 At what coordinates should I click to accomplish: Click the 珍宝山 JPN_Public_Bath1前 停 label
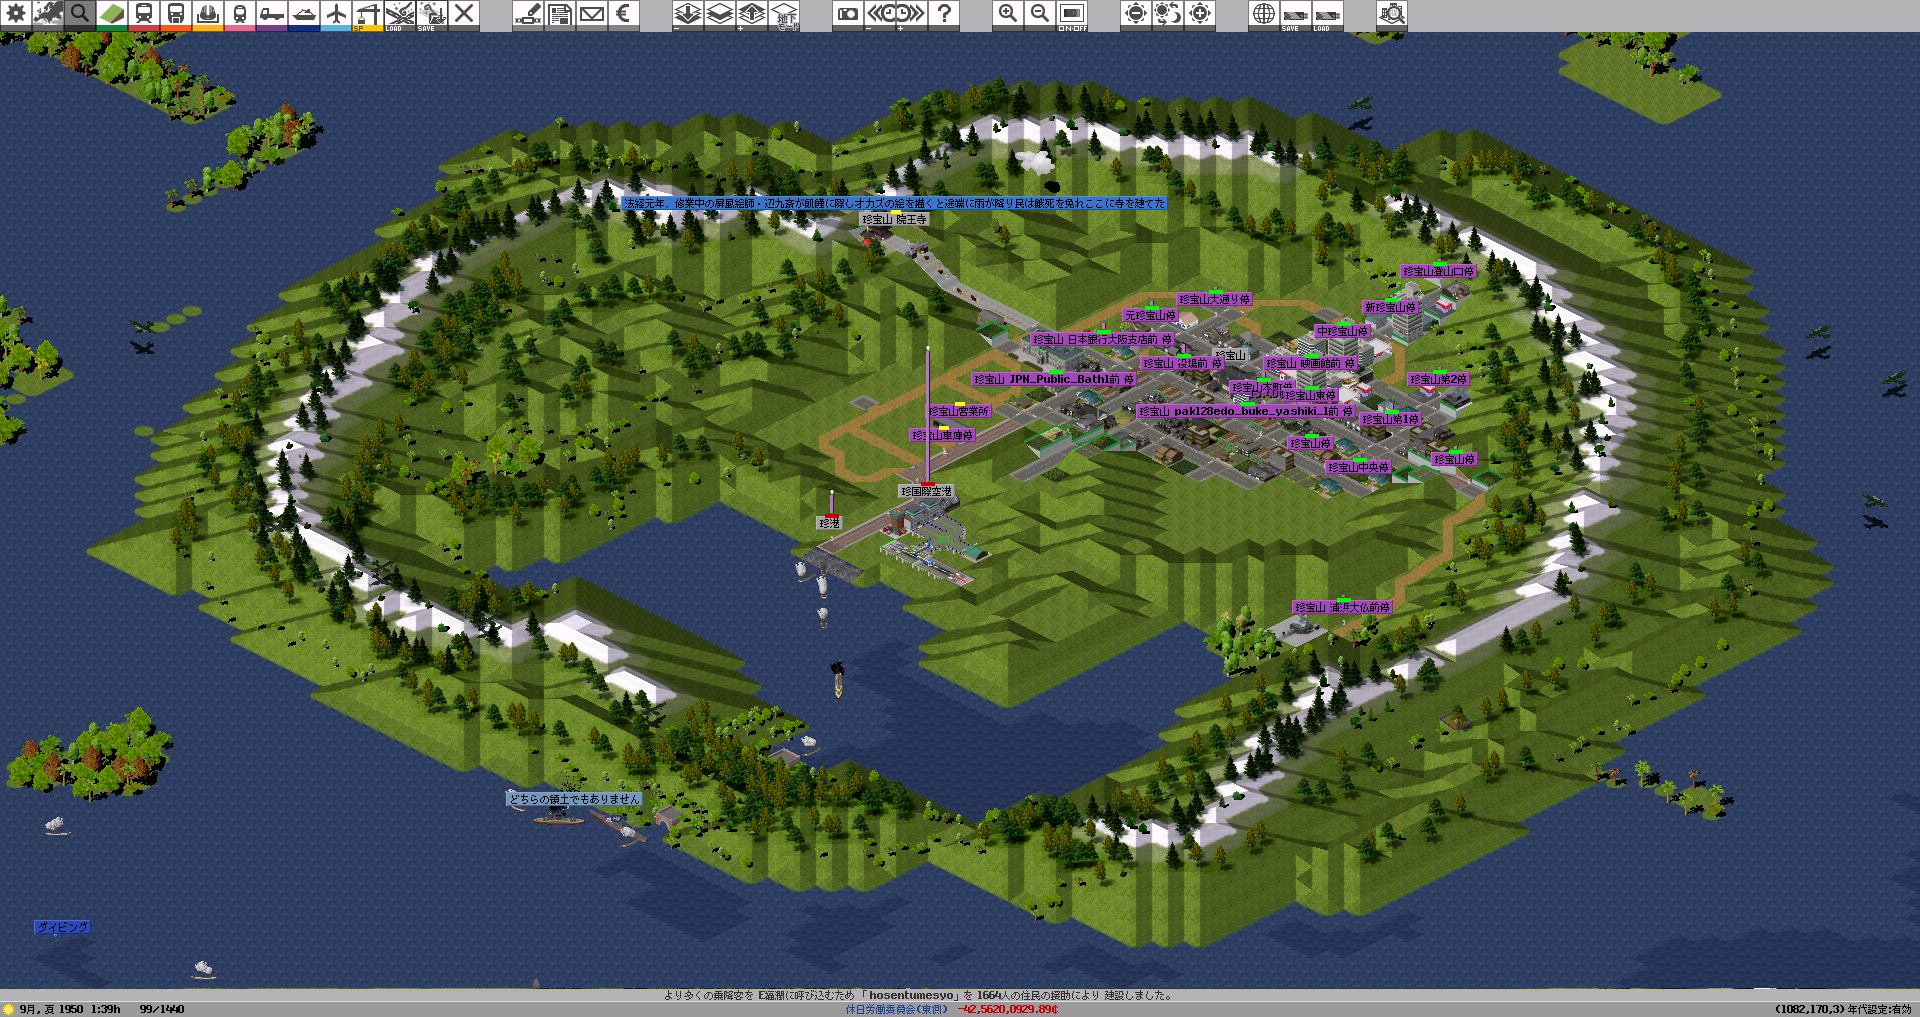(1054, 379)
